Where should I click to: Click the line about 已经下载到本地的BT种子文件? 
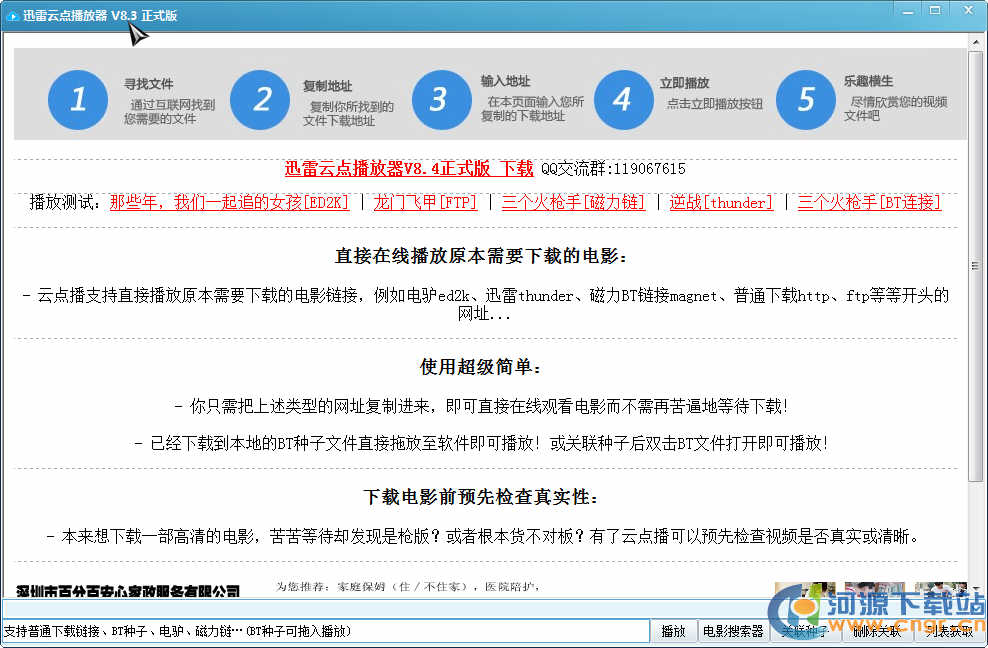481,443
